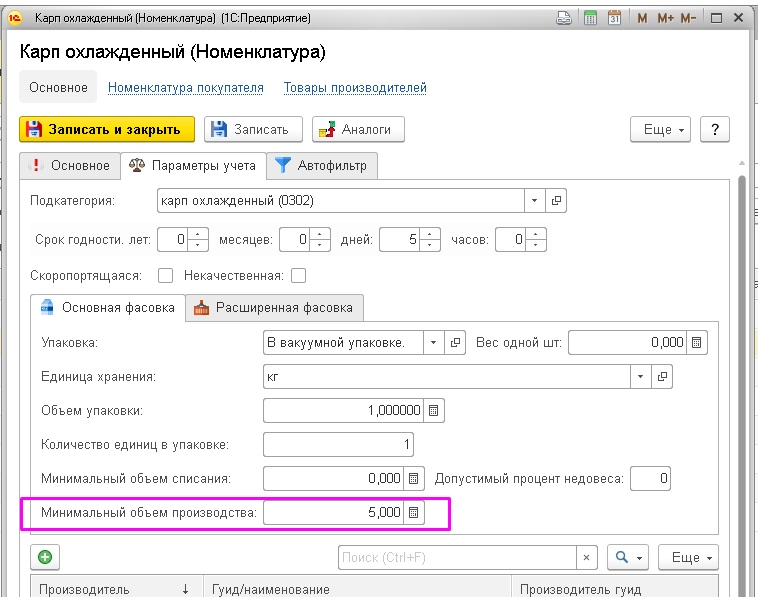The image size is (758, 597).
Task: Click the M- memory subtract button
Action: click(x=688, y=18)
